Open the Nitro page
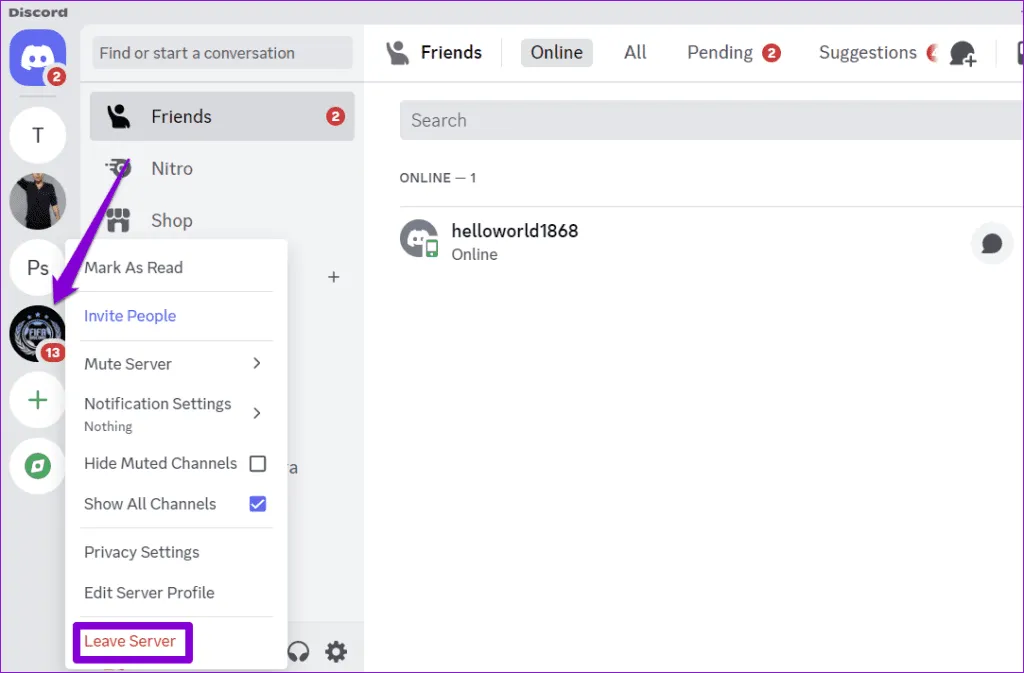This screenshot has height=673, width=1024. pos(172,169)
